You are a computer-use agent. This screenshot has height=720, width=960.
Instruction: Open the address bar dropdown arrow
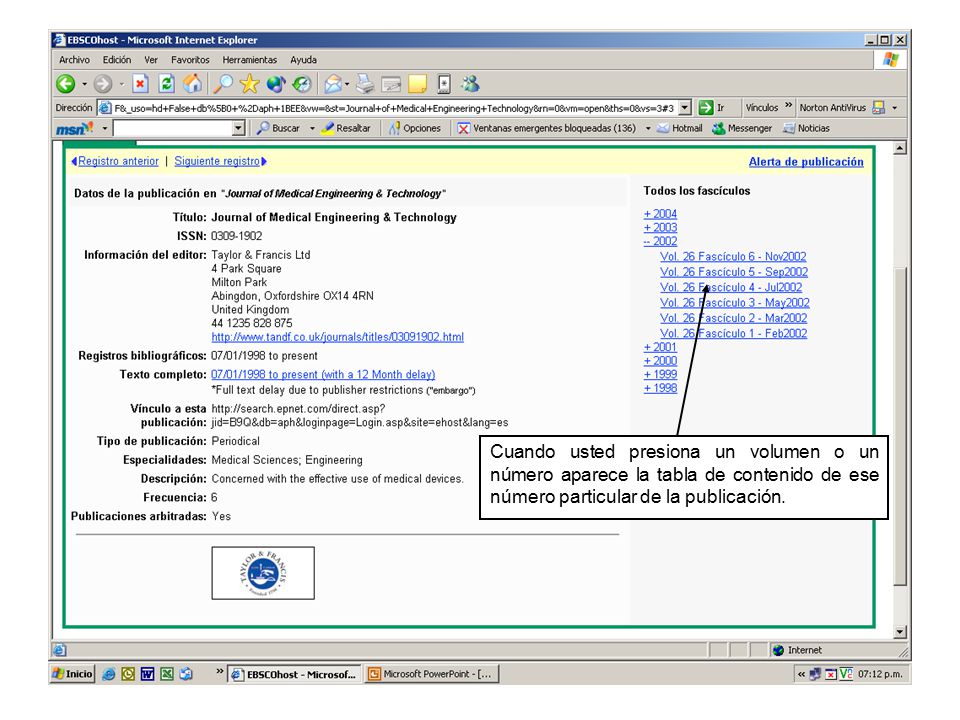click(685, 108)
